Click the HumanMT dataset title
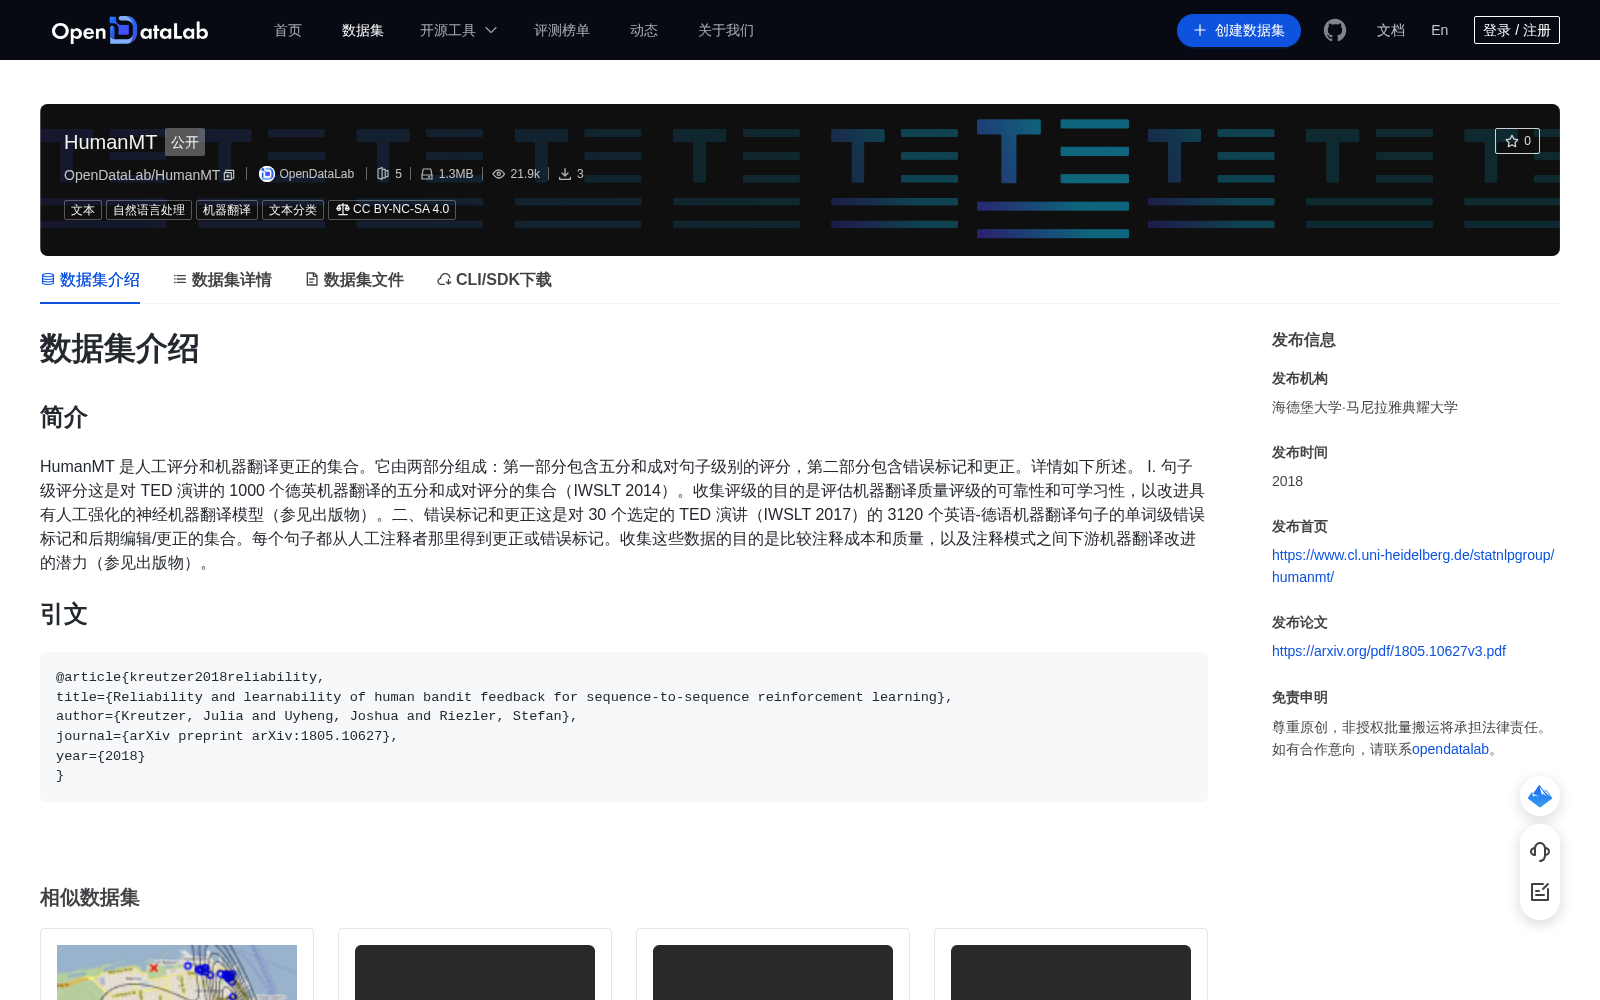1600x1000 pixels. tap(110, 142)
